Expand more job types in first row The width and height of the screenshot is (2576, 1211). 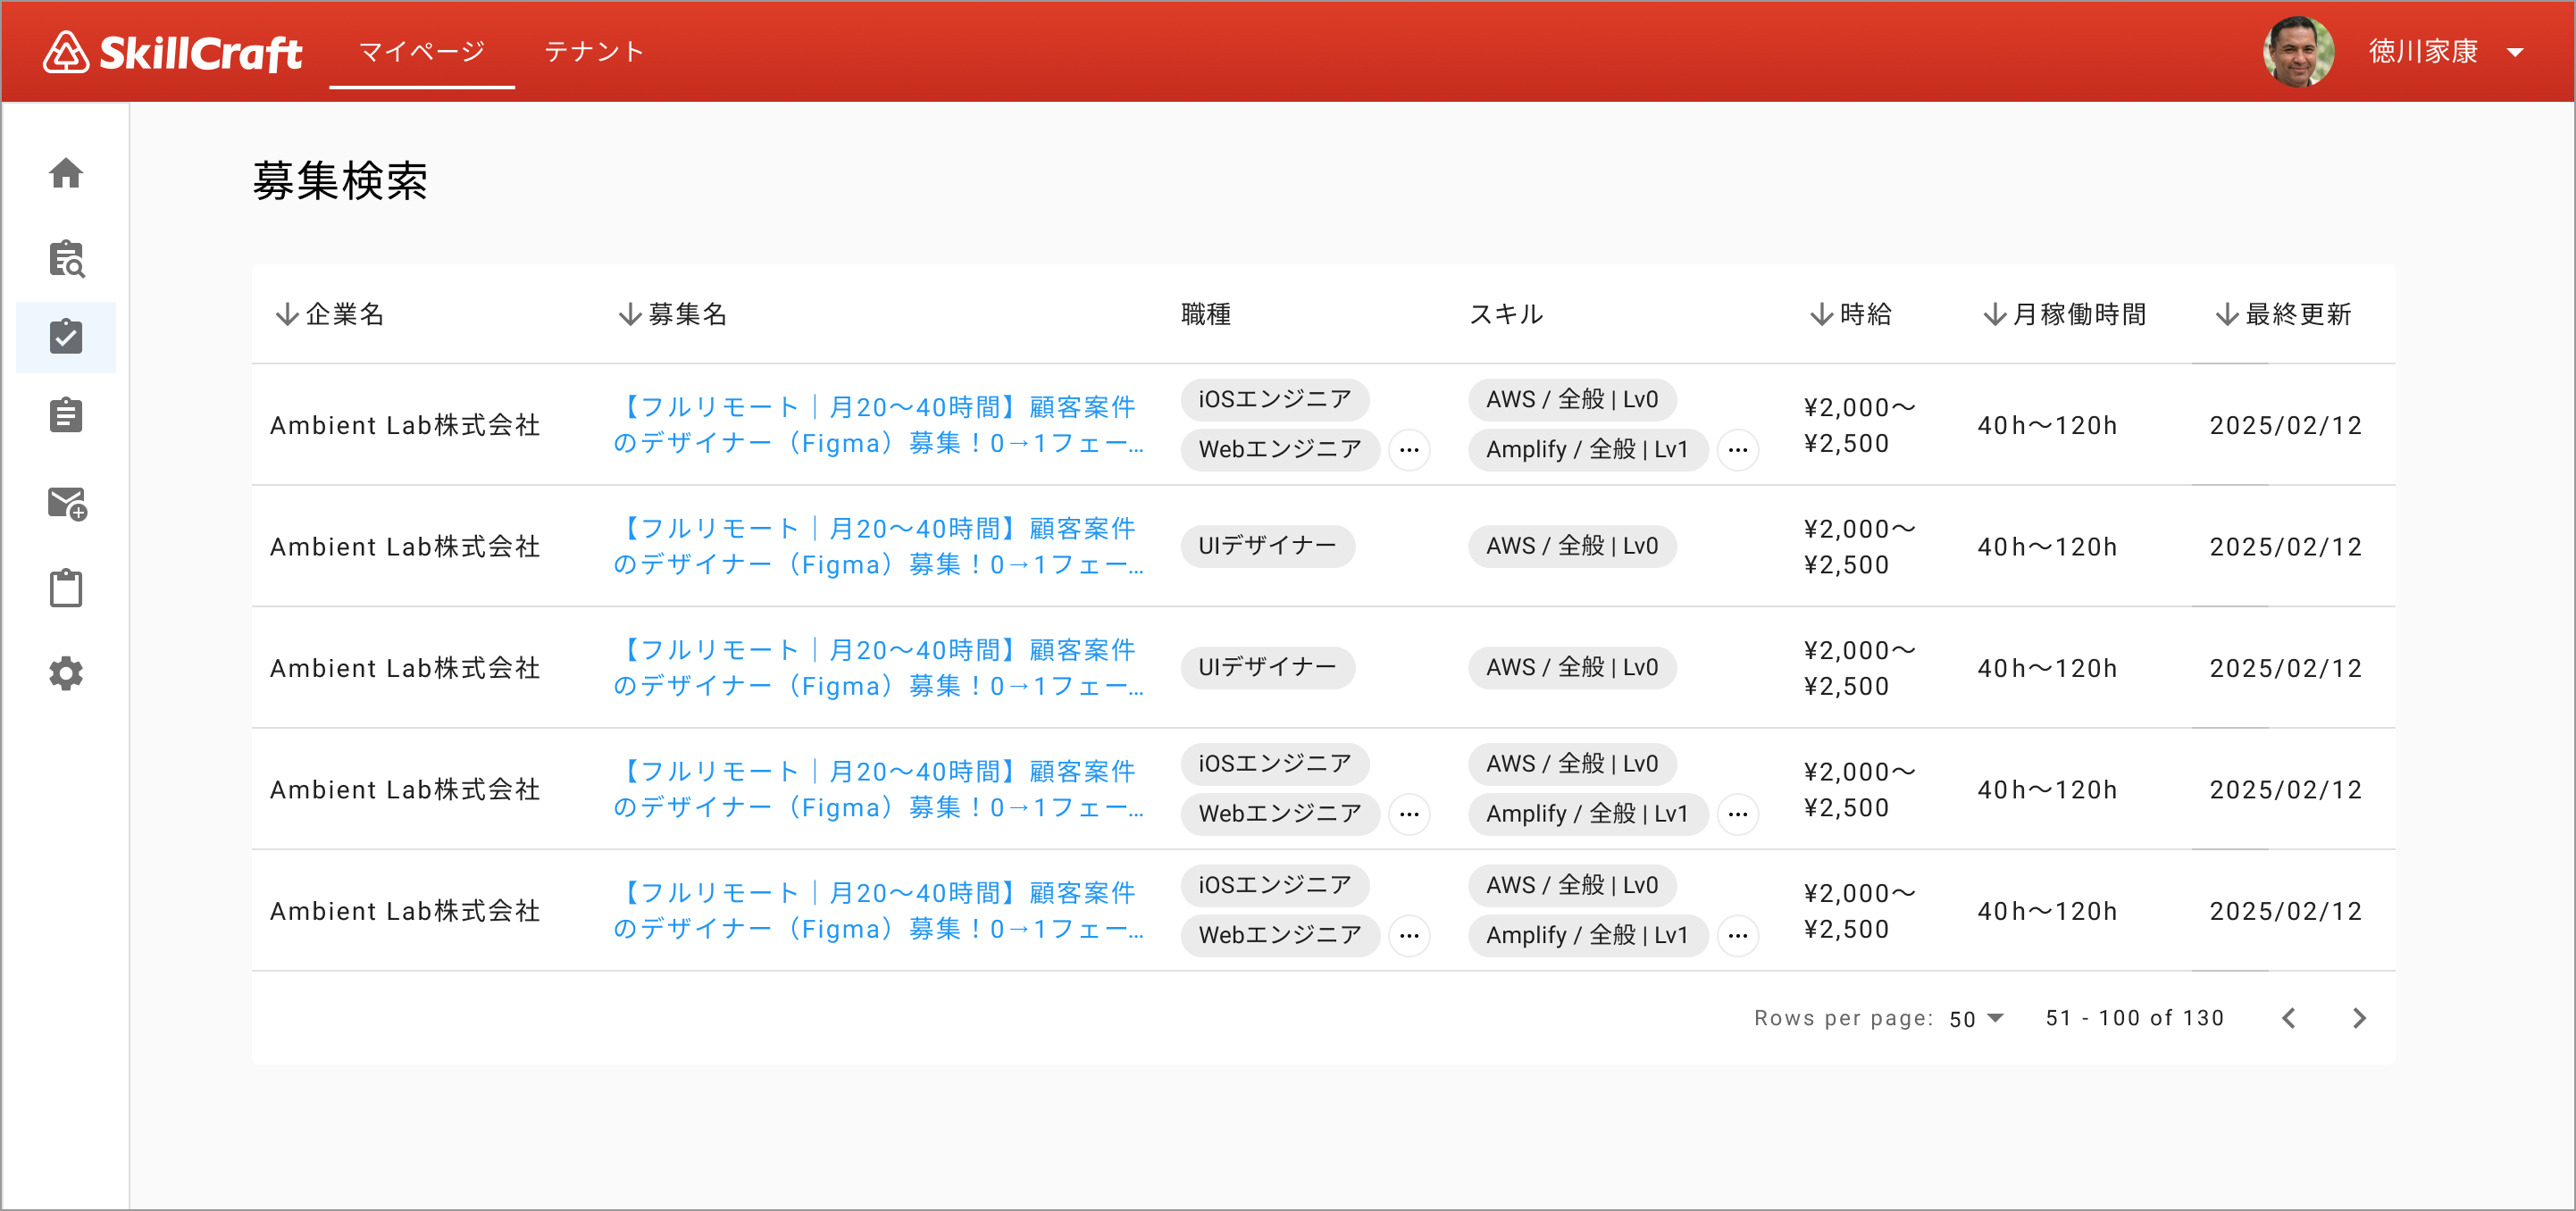1410,450
